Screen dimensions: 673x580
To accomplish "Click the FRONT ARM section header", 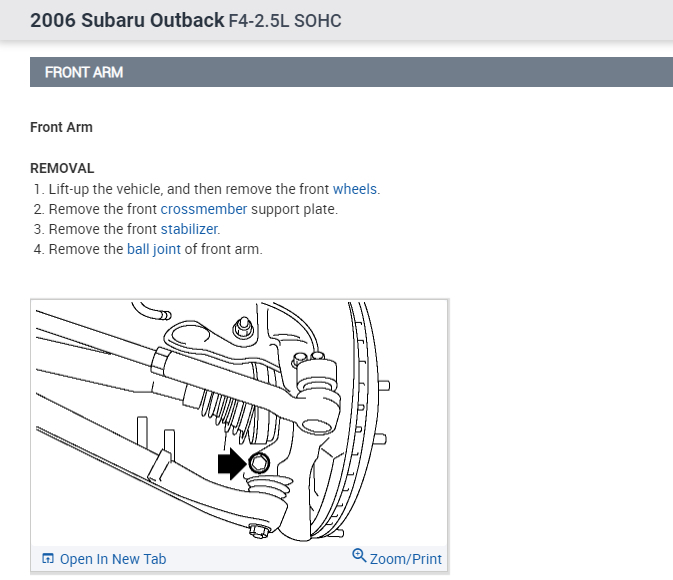I will (x=351, y=72).
